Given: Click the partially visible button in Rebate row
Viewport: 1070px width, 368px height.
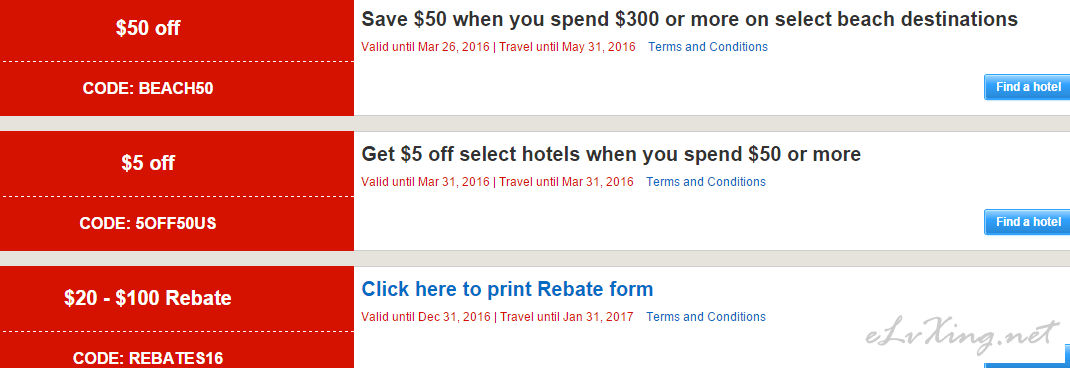Looking at the screenshot, I should point(1027,356).
